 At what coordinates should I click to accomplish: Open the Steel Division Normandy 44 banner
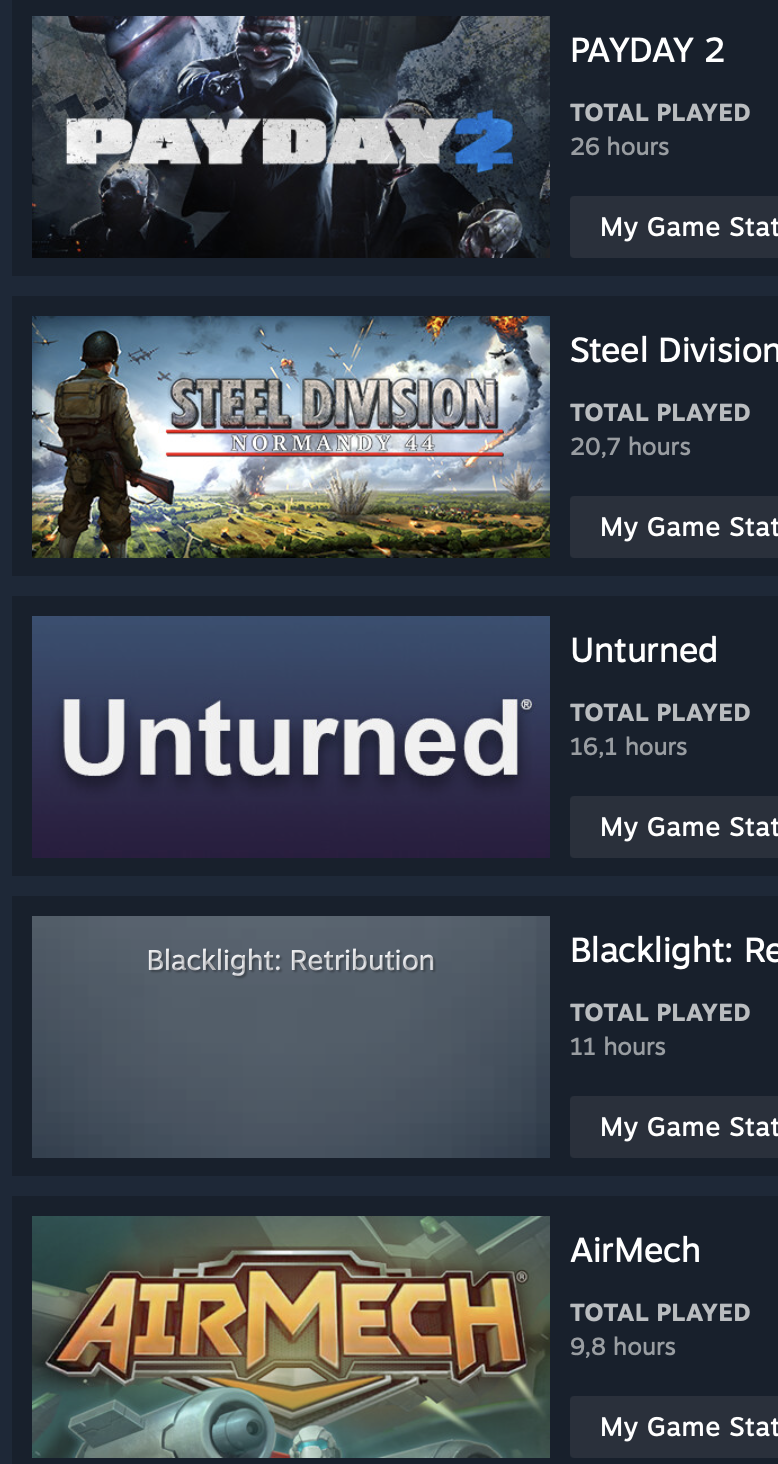click(x=291, y=437)
